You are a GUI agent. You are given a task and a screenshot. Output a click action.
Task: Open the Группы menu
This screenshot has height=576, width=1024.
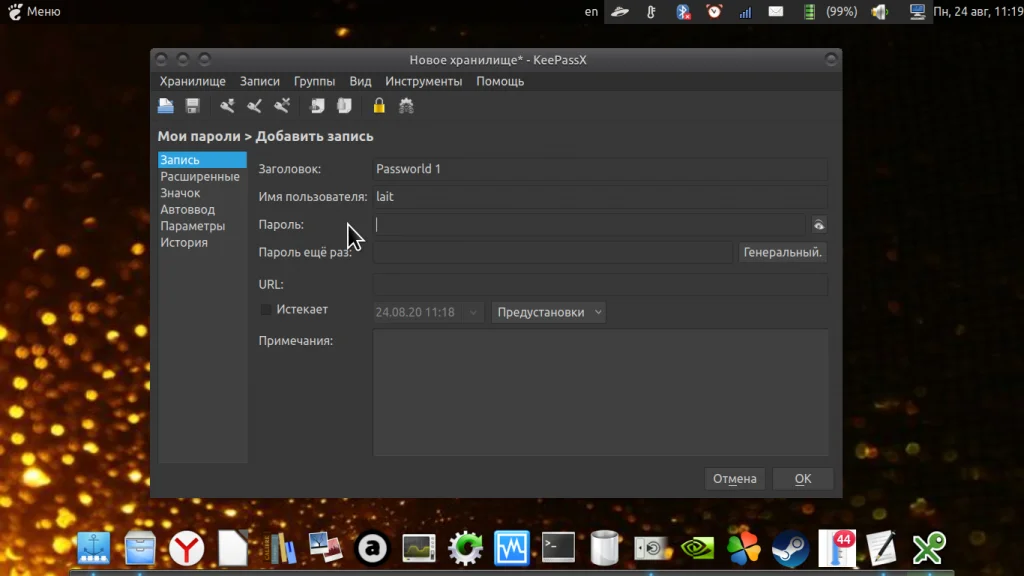tap(314, 81)
